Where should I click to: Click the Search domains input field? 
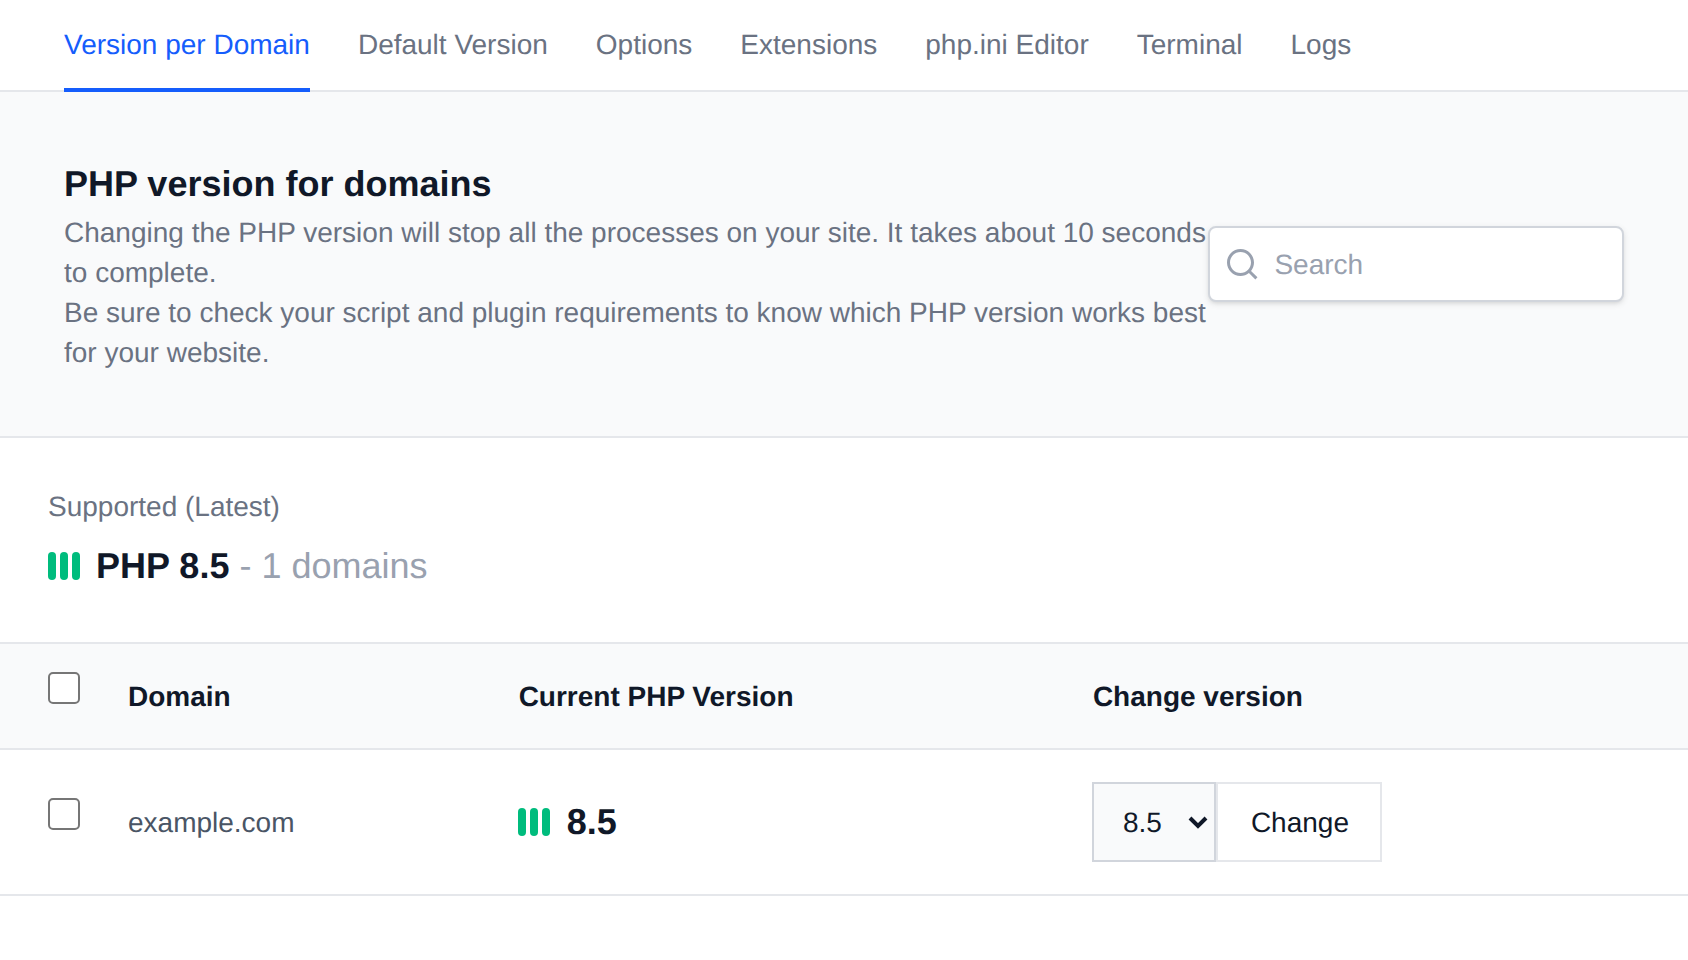click(1416, 264)
